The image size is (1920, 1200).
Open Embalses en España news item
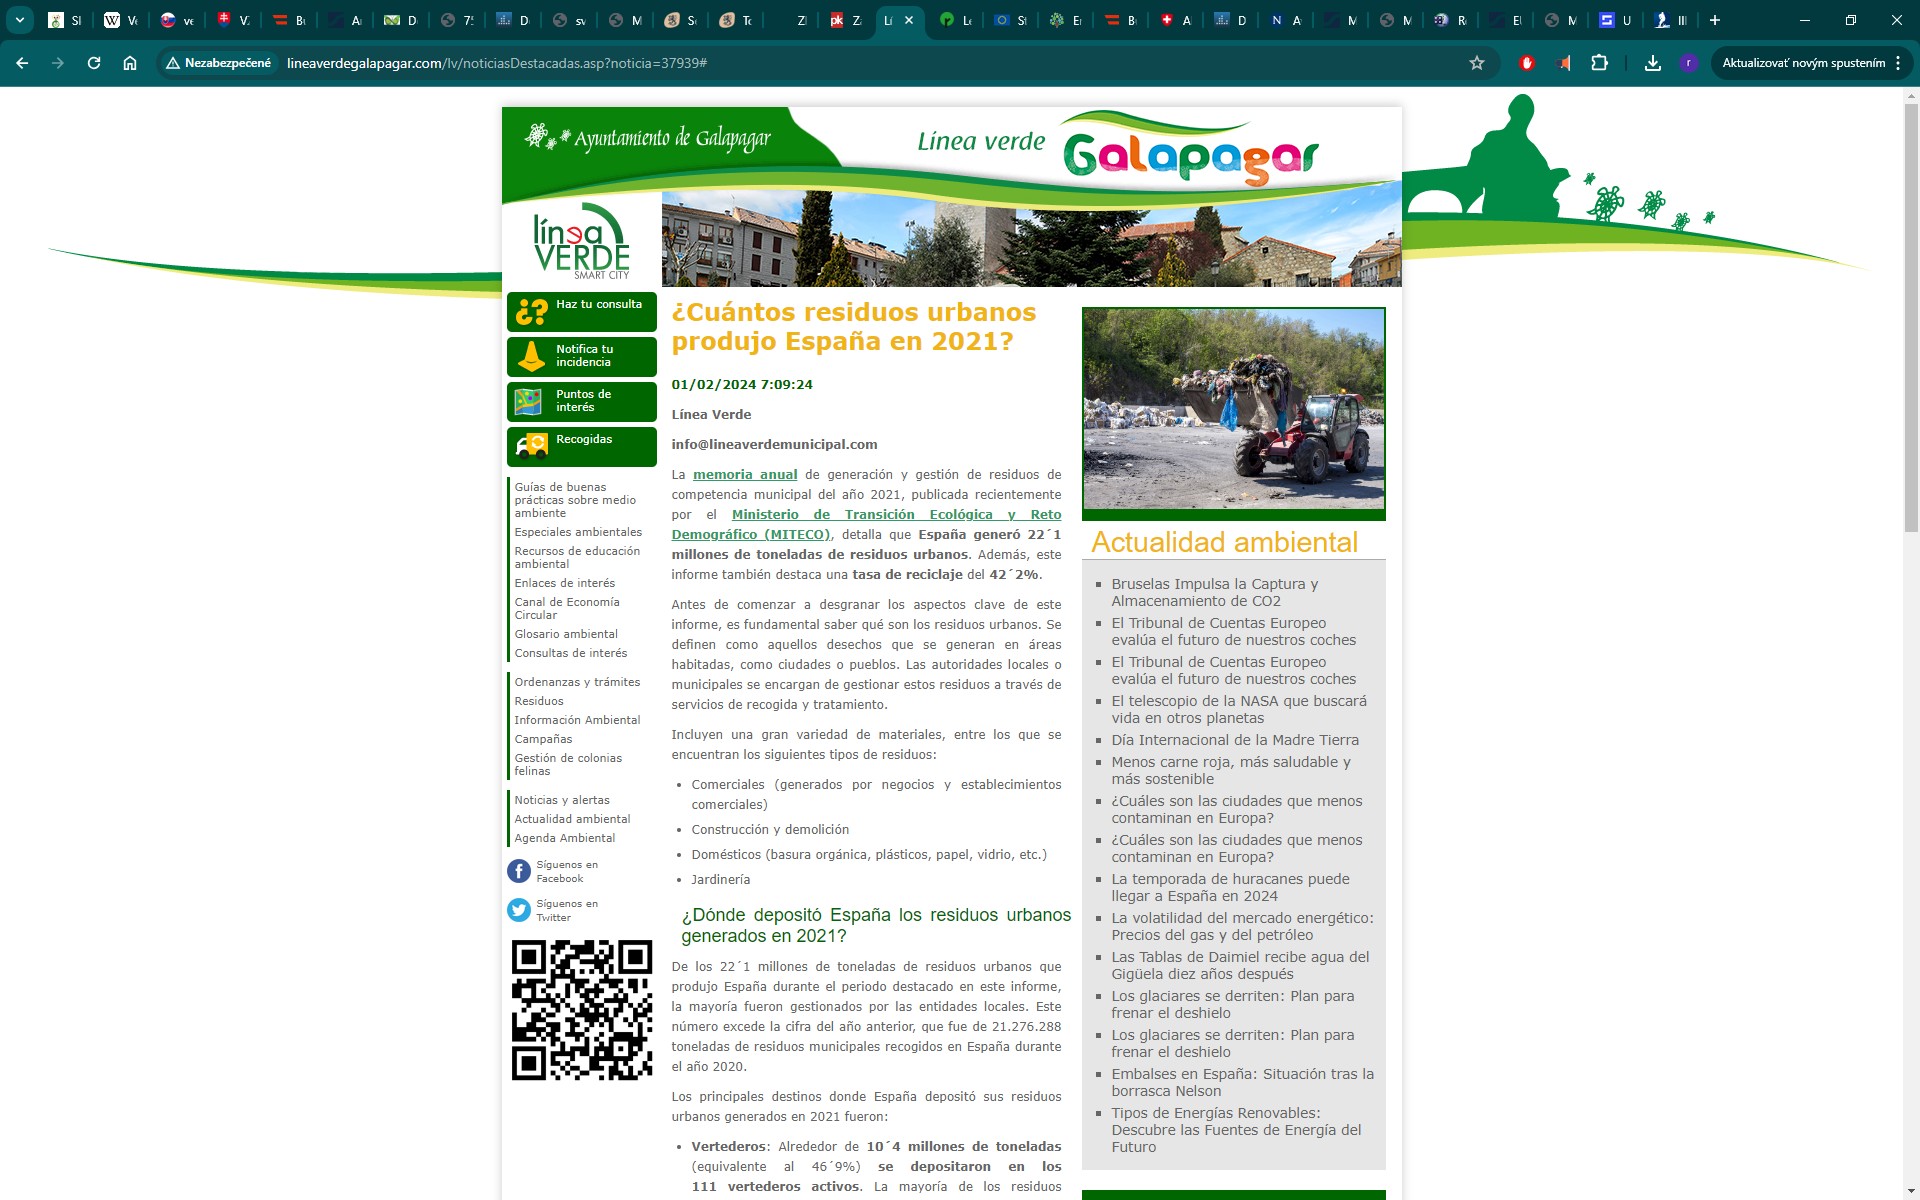point(1243,1082)
